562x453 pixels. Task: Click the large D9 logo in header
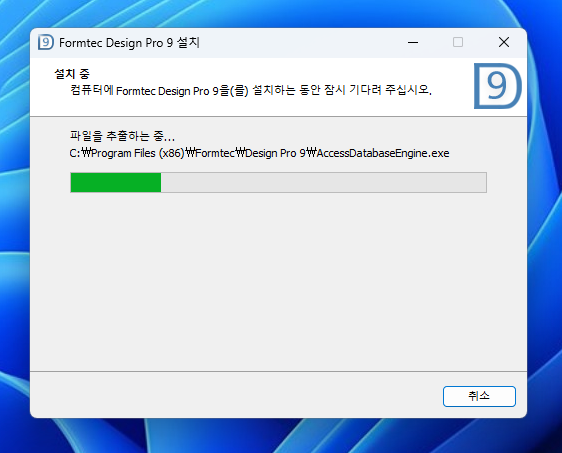tap(497, 86)
